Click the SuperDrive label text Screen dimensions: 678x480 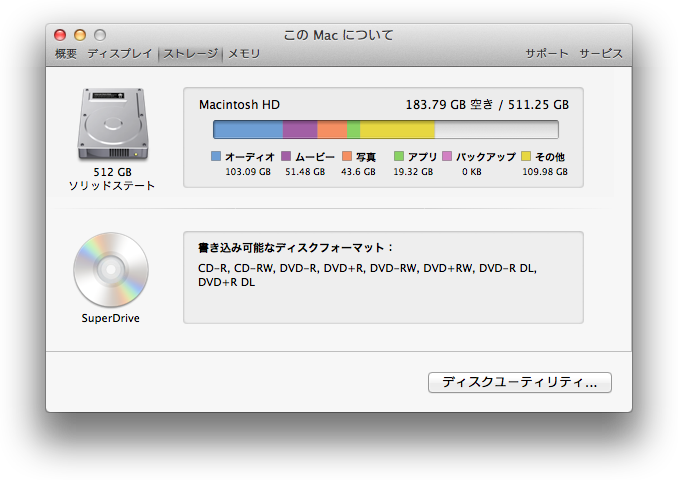(x=111, y=318)
